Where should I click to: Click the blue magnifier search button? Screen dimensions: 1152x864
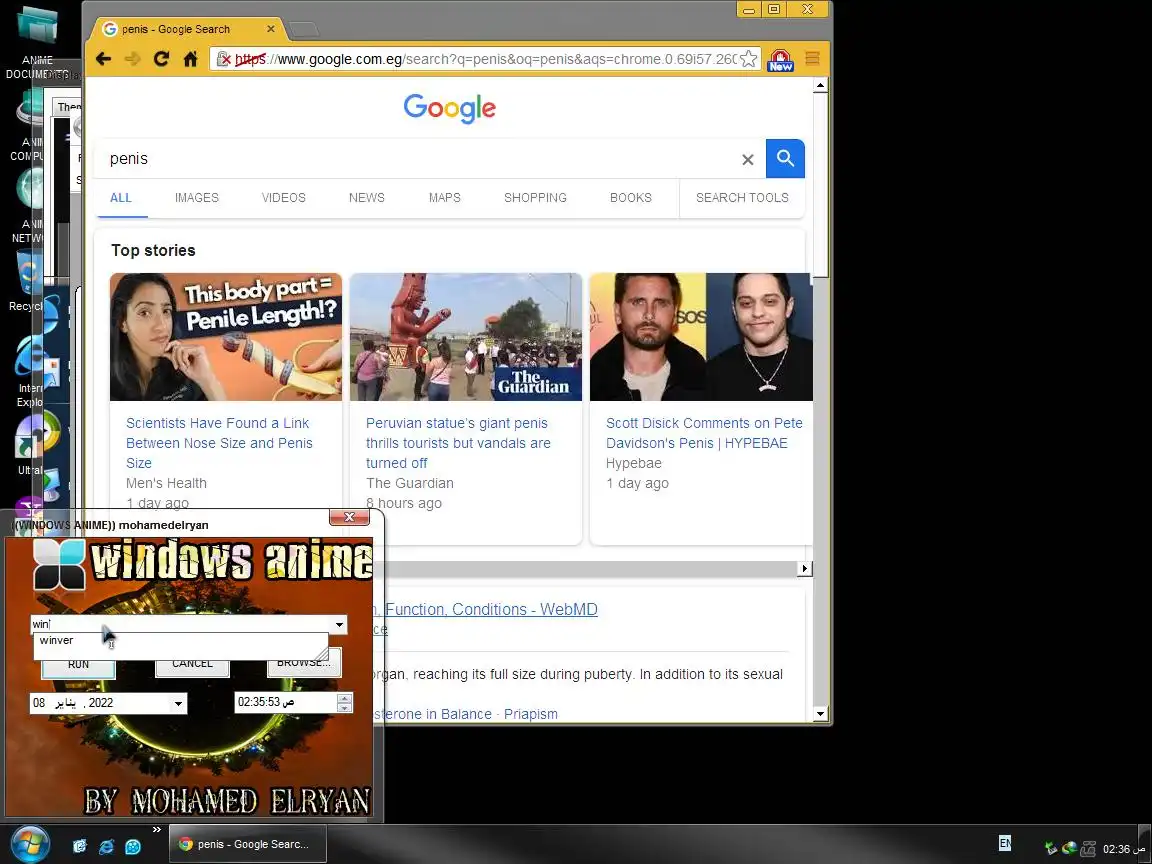(x=785, y=158)
